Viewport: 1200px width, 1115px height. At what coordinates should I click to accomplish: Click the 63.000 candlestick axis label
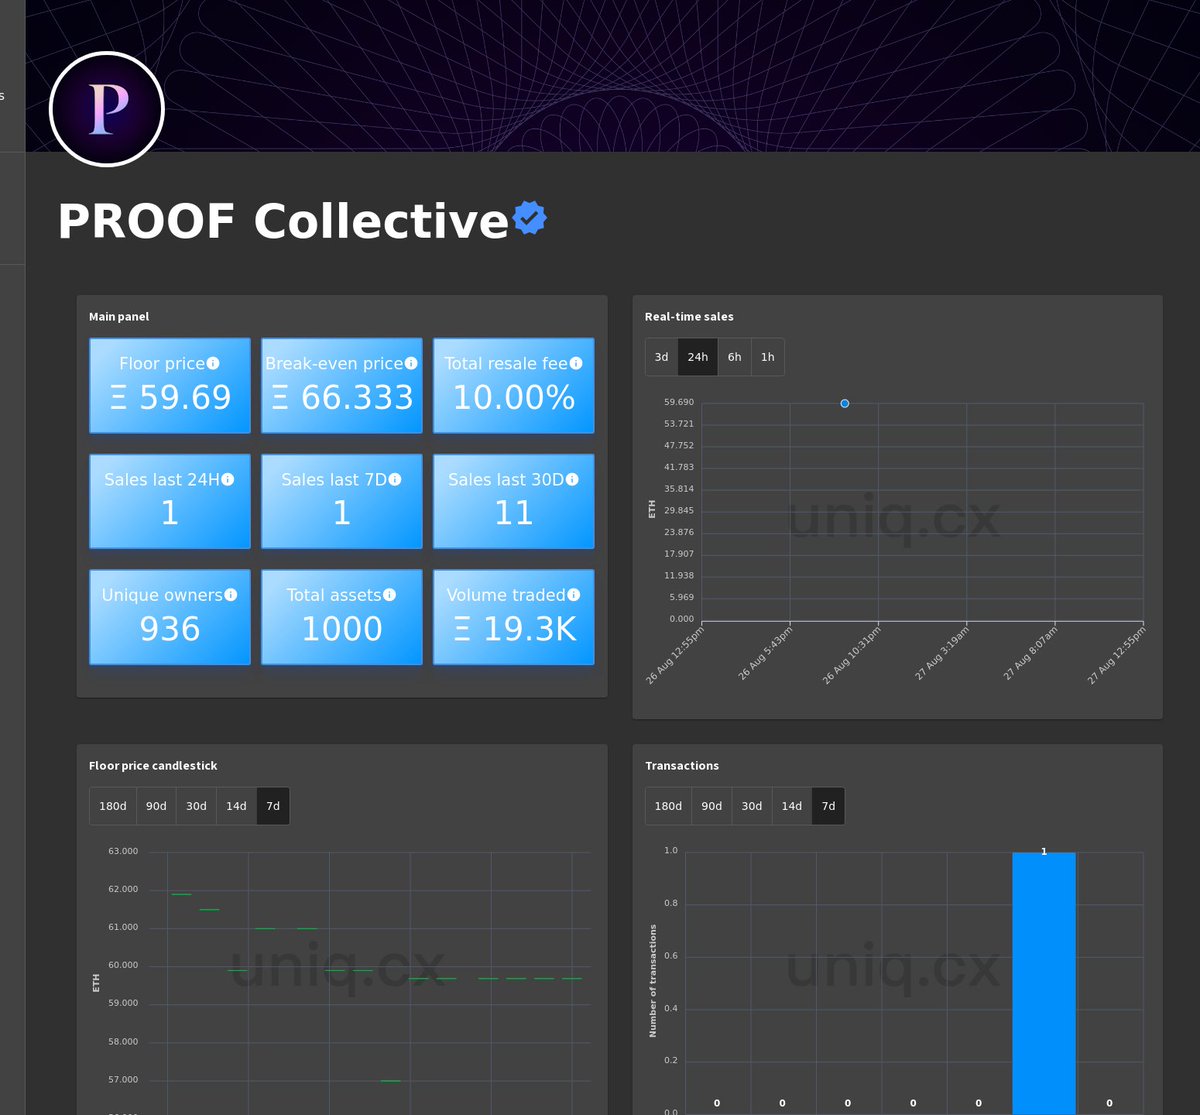click(x=123, y=851)
